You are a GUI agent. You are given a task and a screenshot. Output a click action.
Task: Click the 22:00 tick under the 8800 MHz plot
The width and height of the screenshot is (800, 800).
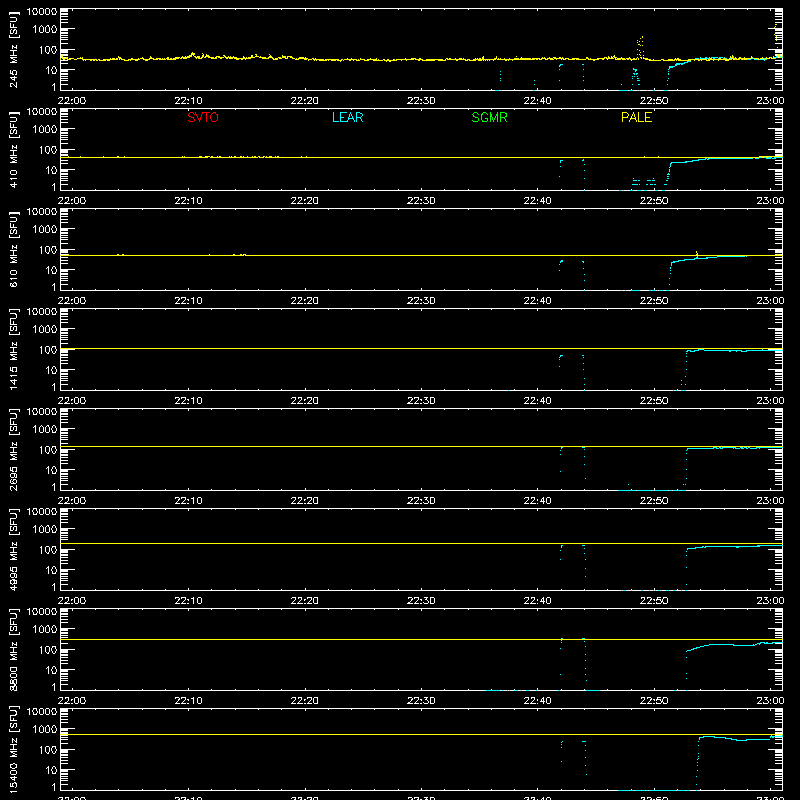(72, 701)
